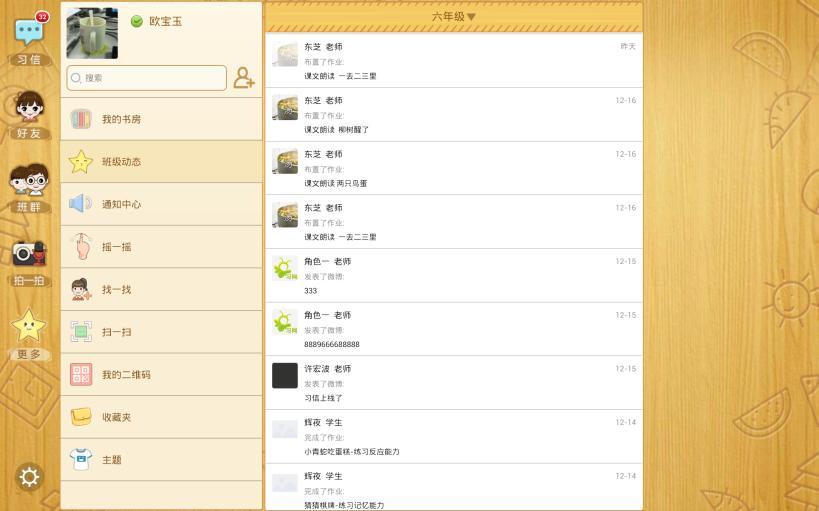
Task: Click the green status check icon
Action: coord(137,21)
